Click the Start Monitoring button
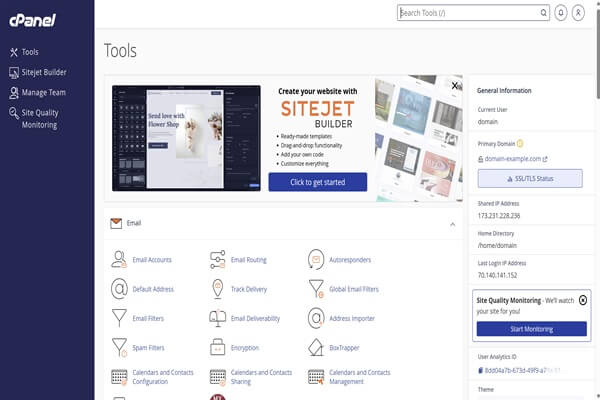 coord(532,329)
